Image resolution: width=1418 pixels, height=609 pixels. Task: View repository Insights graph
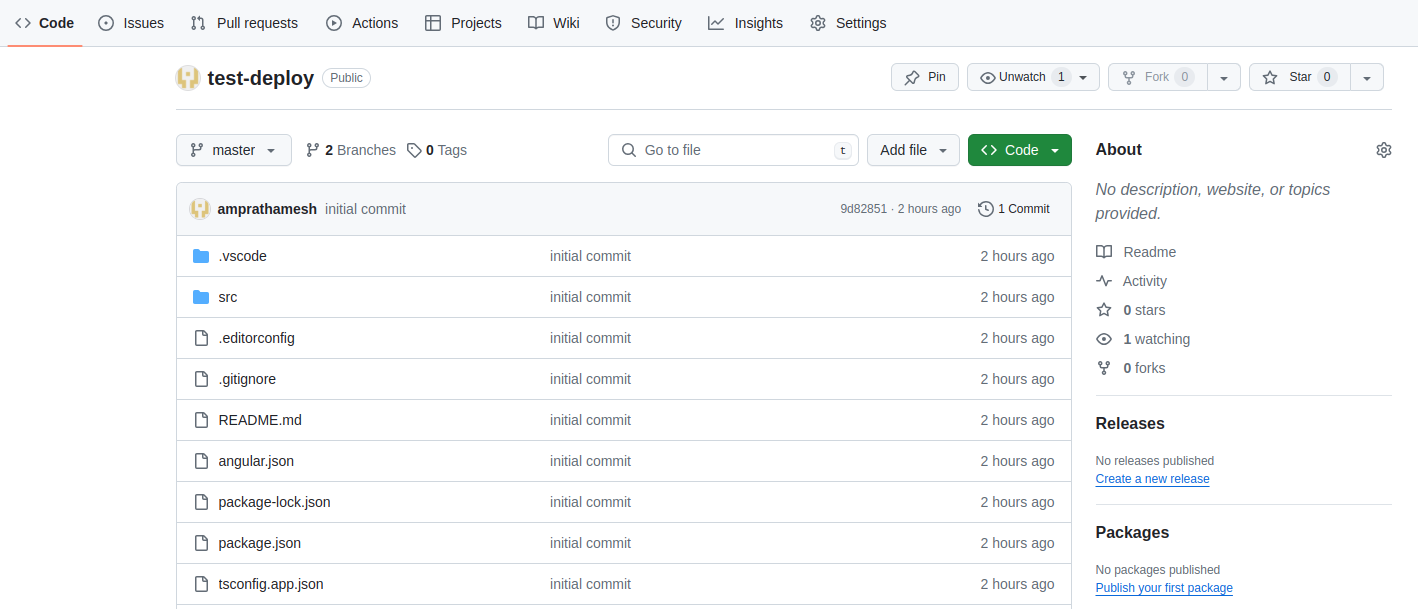(745, 22)
